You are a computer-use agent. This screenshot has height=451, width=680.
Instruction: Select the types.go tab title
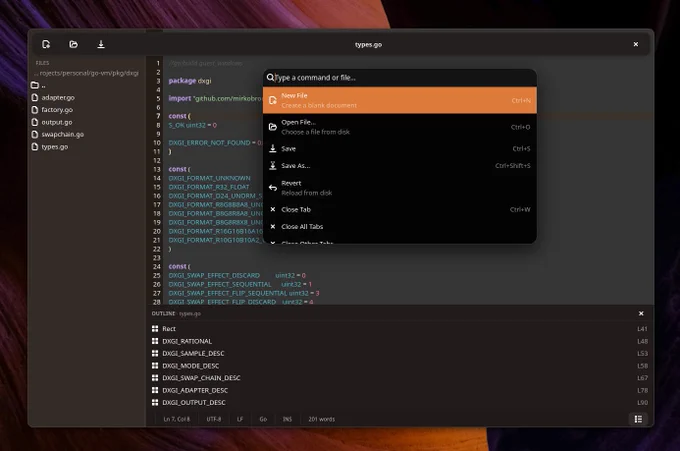point(368,45)
